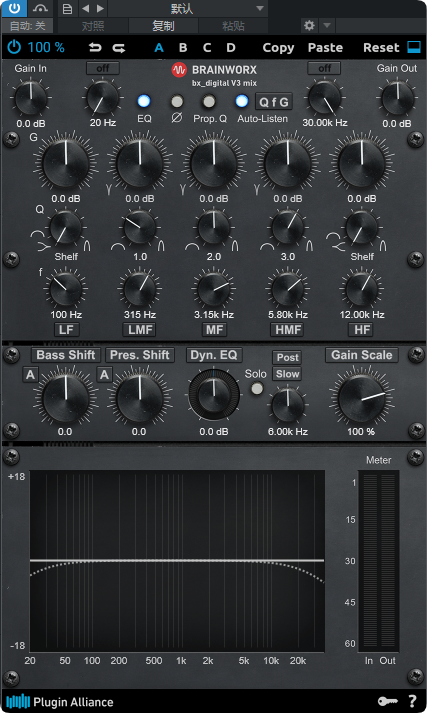Click the HMF band button
Screen dimensions: 427x713
tap(288, 330)
